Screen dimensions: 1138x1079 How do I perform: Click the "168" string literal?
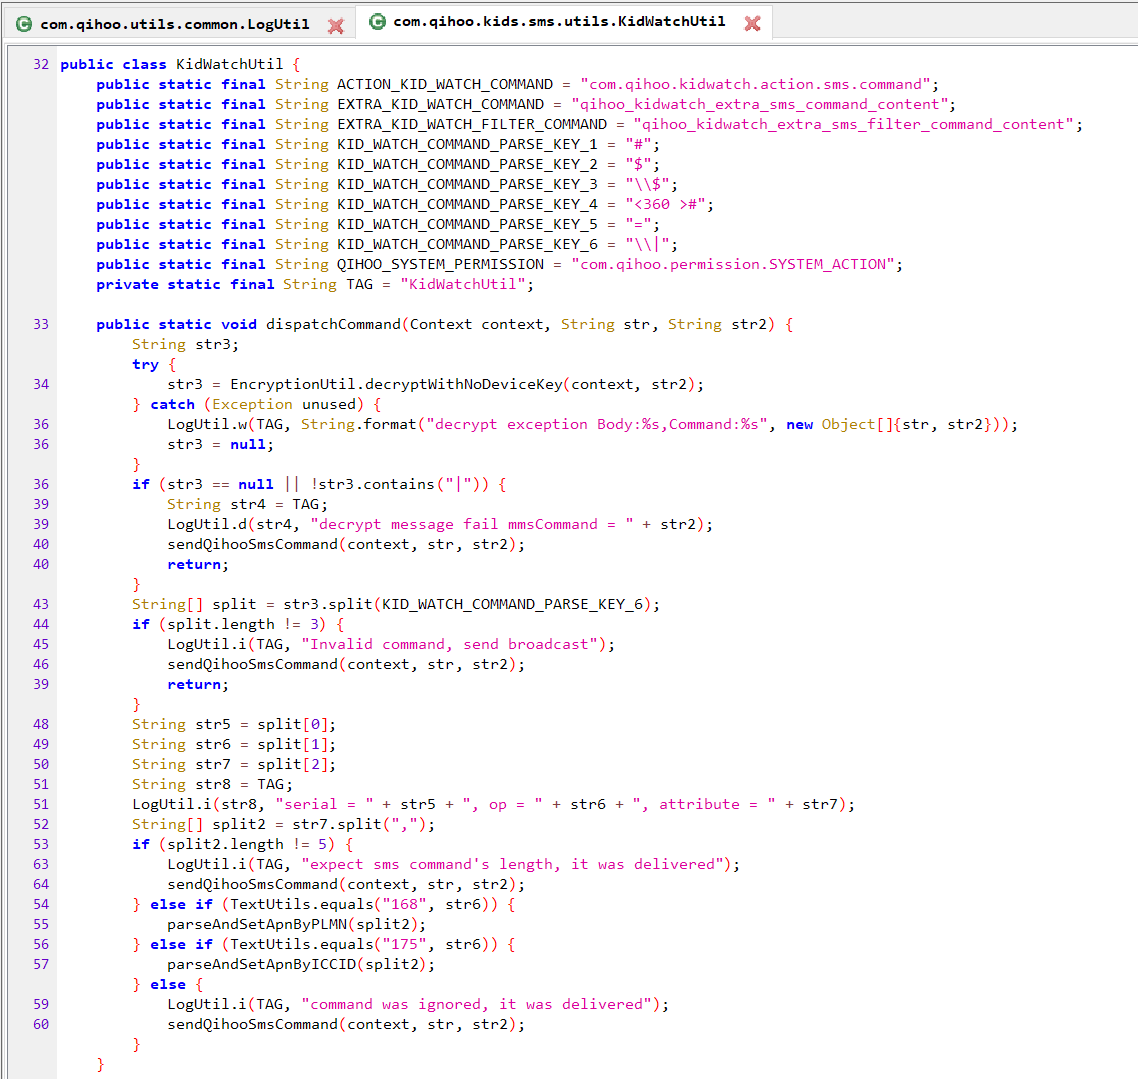404,904
